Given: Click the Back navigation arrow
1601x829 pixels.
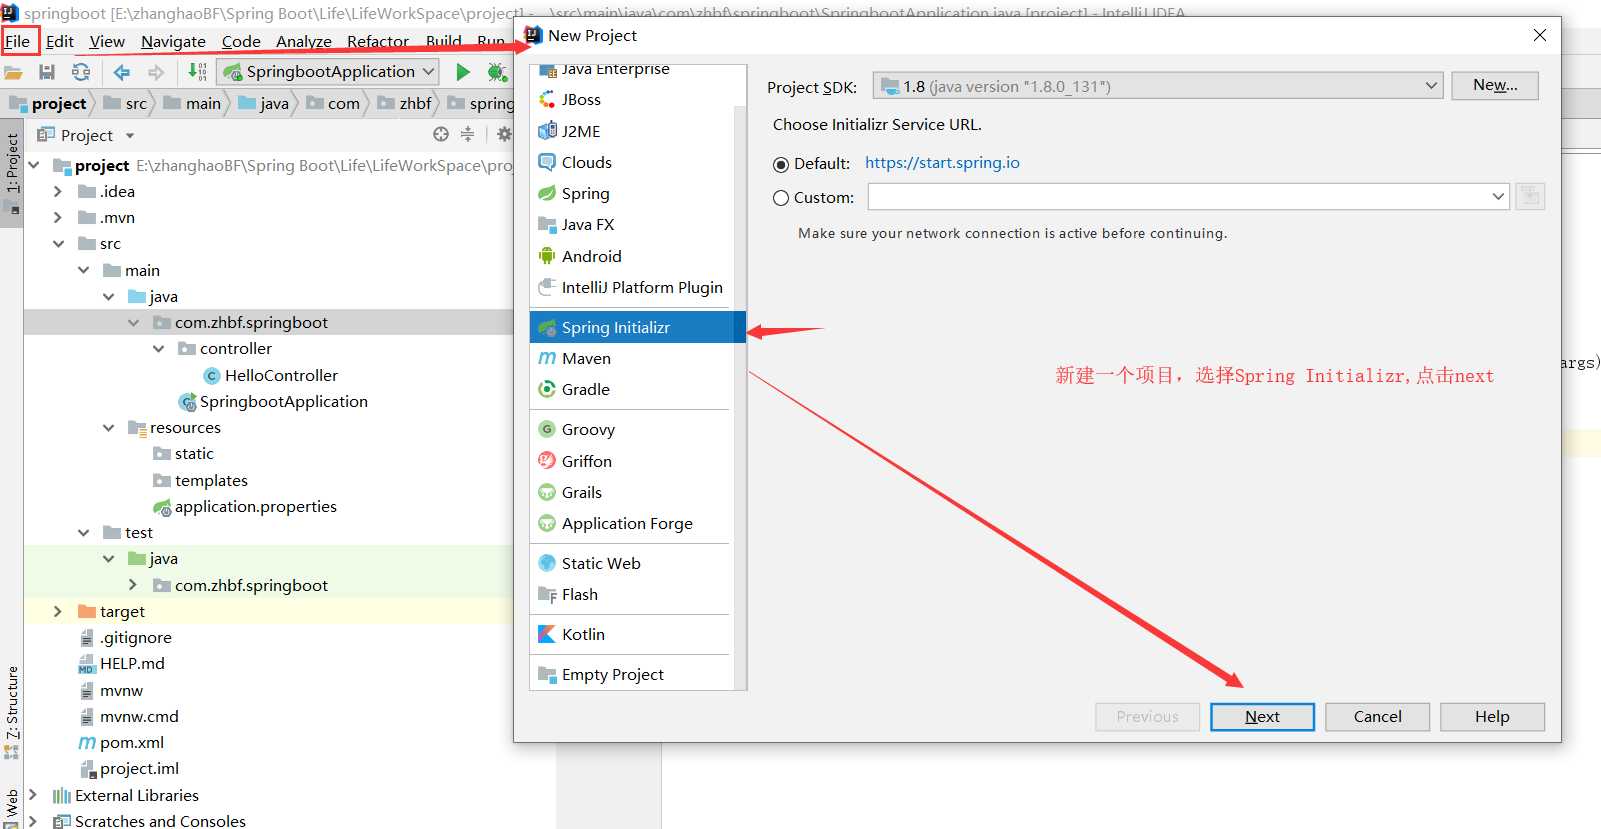Looking at the screenshot, I should [x=122, y=72].
